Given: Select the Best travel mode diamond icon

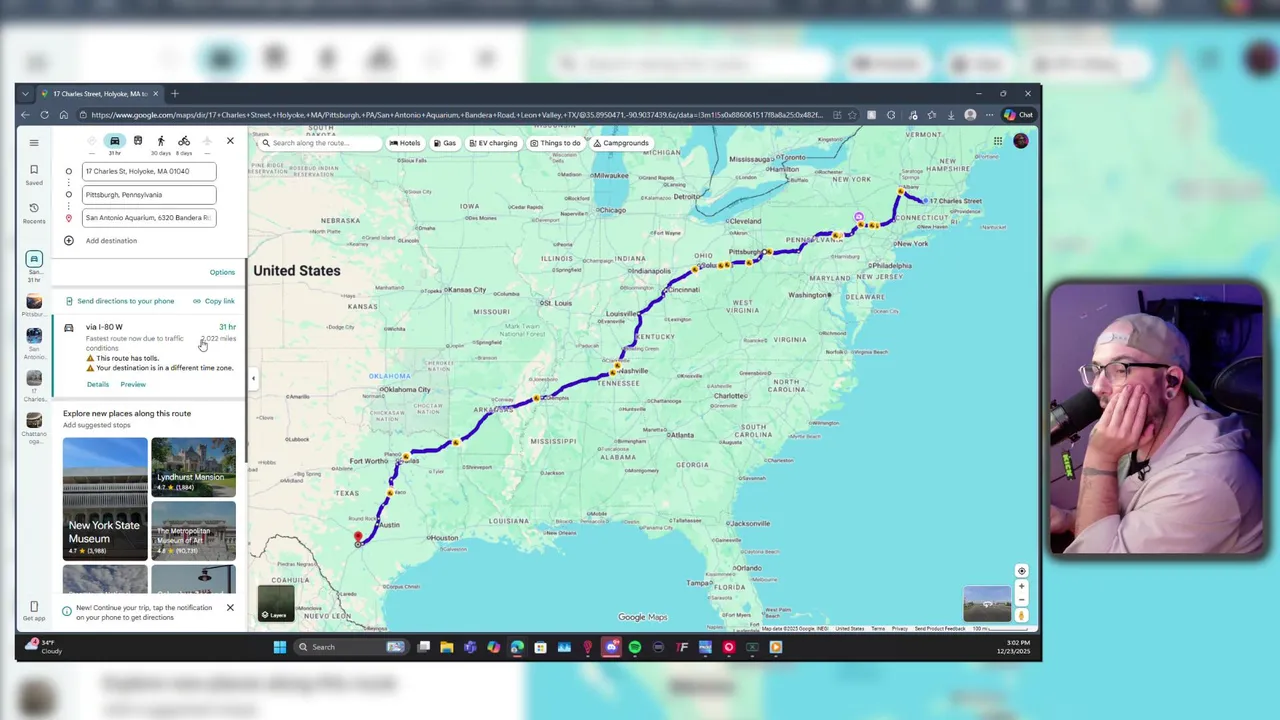Looking at the screenshot, I should pos(92,141).
